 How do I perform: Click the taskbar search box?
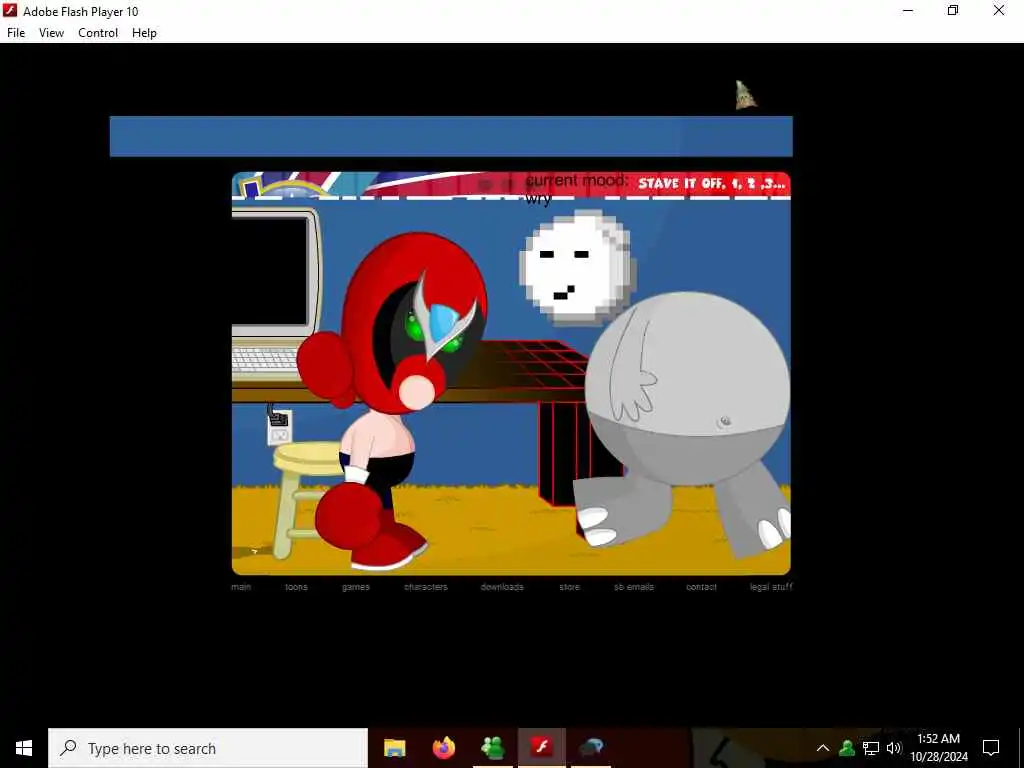[x=208, y=748]
